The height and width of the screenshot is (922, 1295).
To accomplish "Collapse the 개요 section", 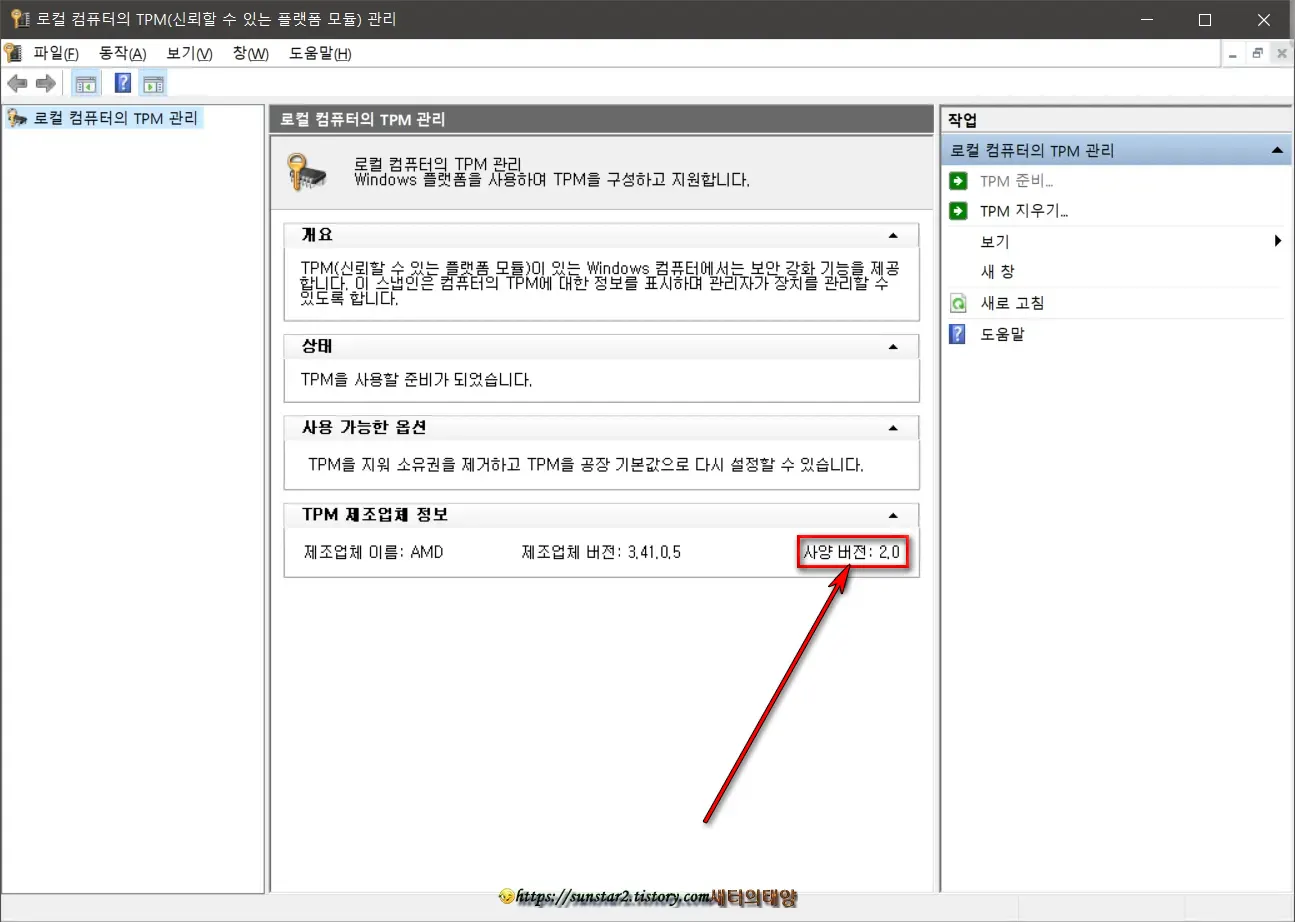I will [x=893, y=235].
